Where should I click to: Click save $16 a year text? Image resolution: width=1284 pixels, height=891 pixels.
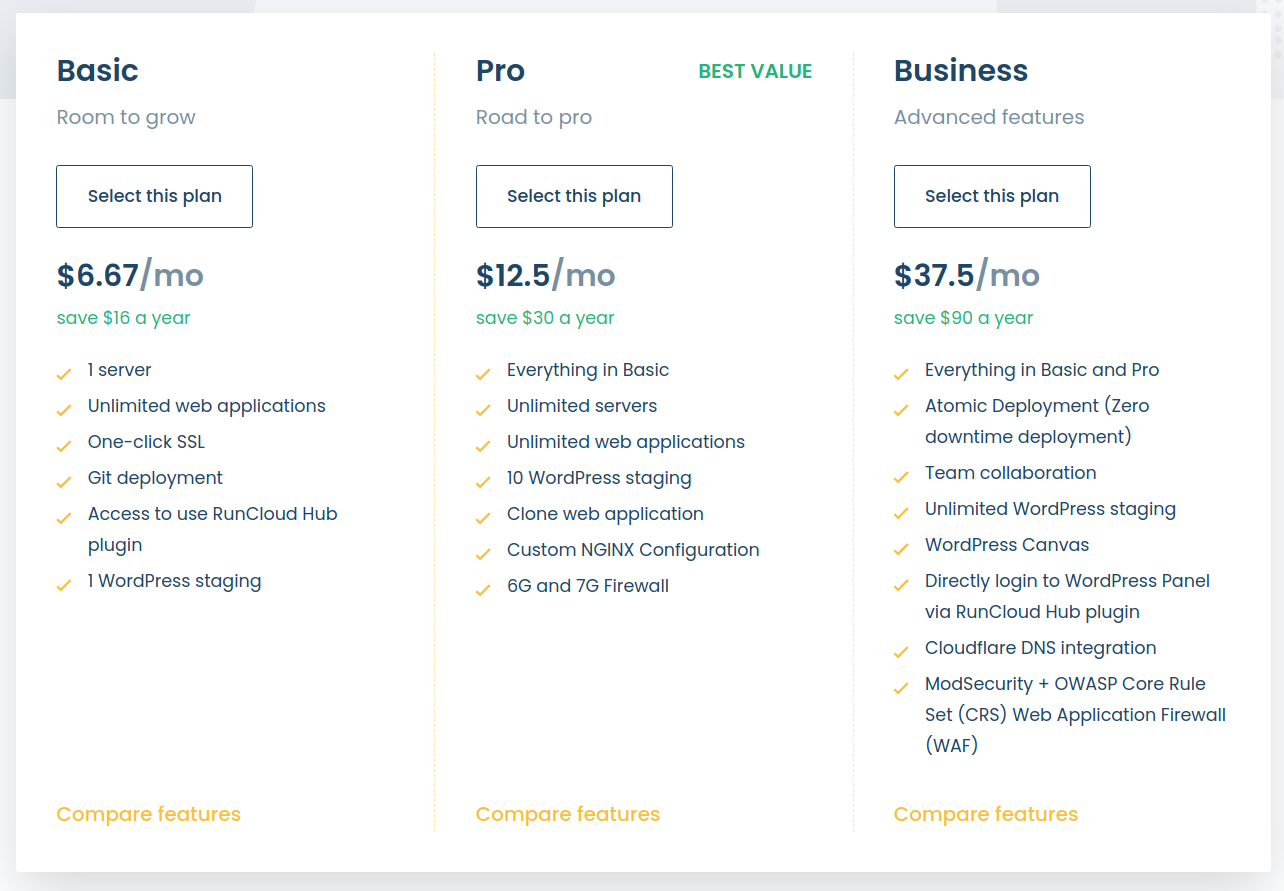[123, 318]
